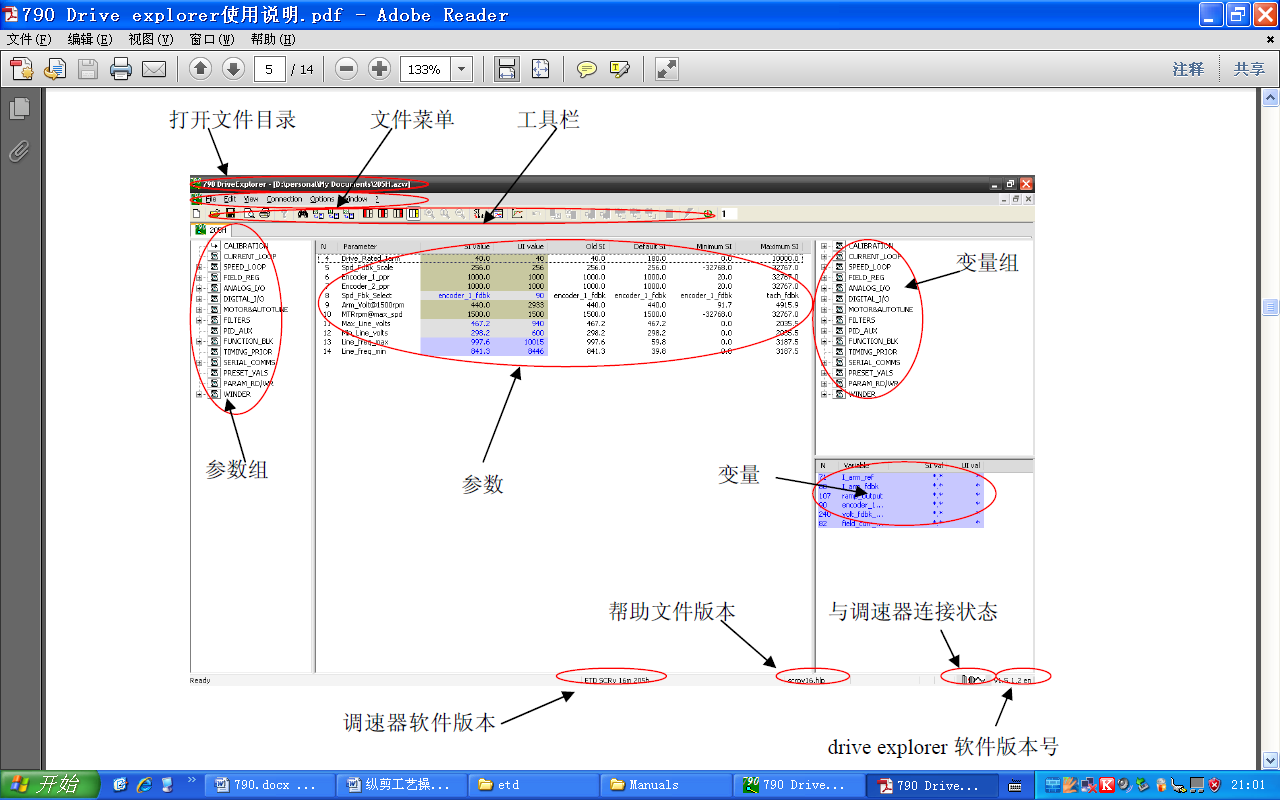Toggle fit one full page icon
The height and width of the screenshot is (800, 1280).
click(540, 69)
